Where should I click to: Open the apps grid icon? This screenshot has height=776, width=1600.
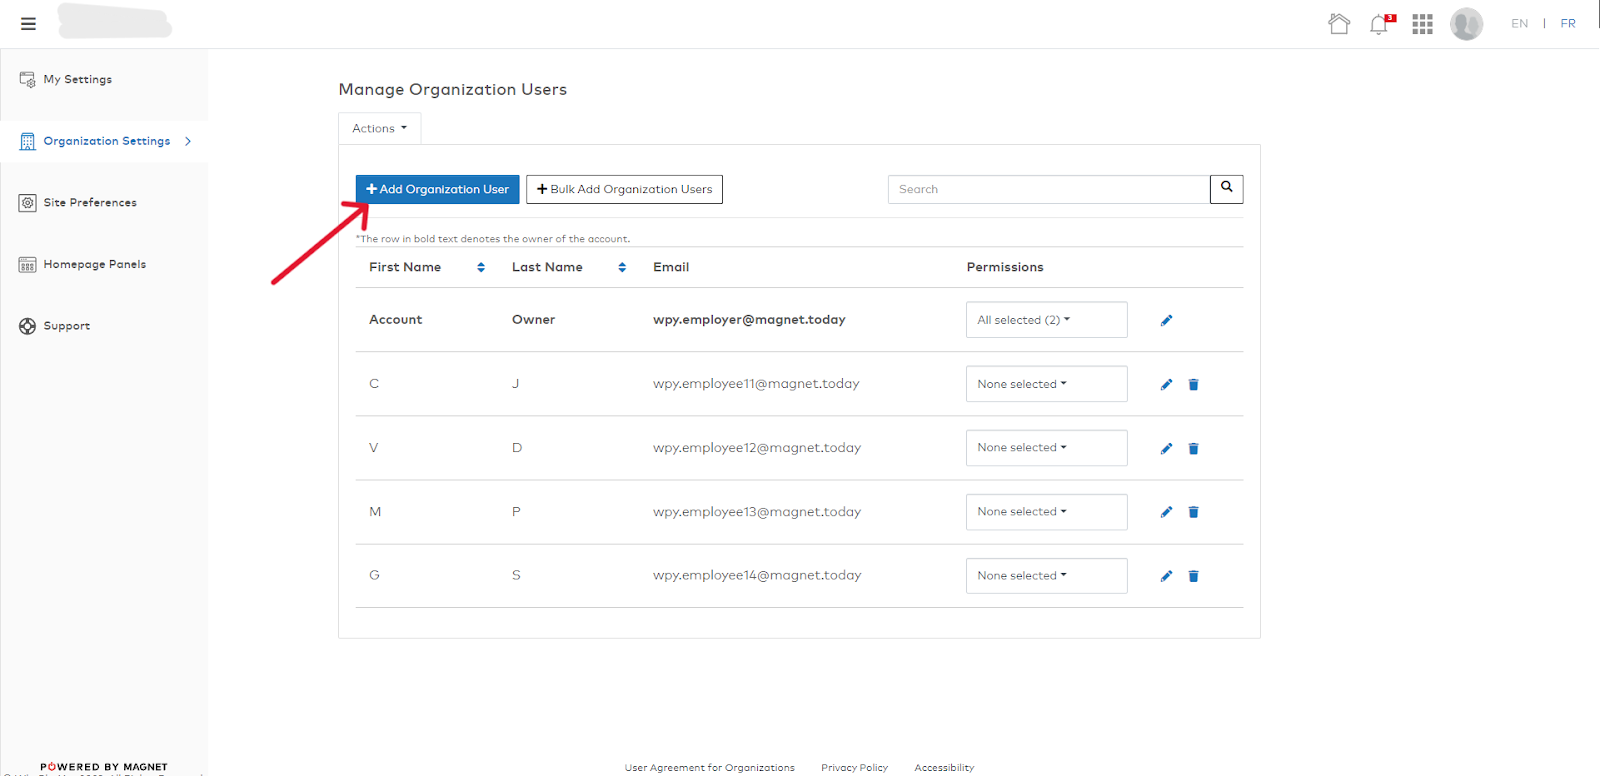click(x=1423, y=24)
